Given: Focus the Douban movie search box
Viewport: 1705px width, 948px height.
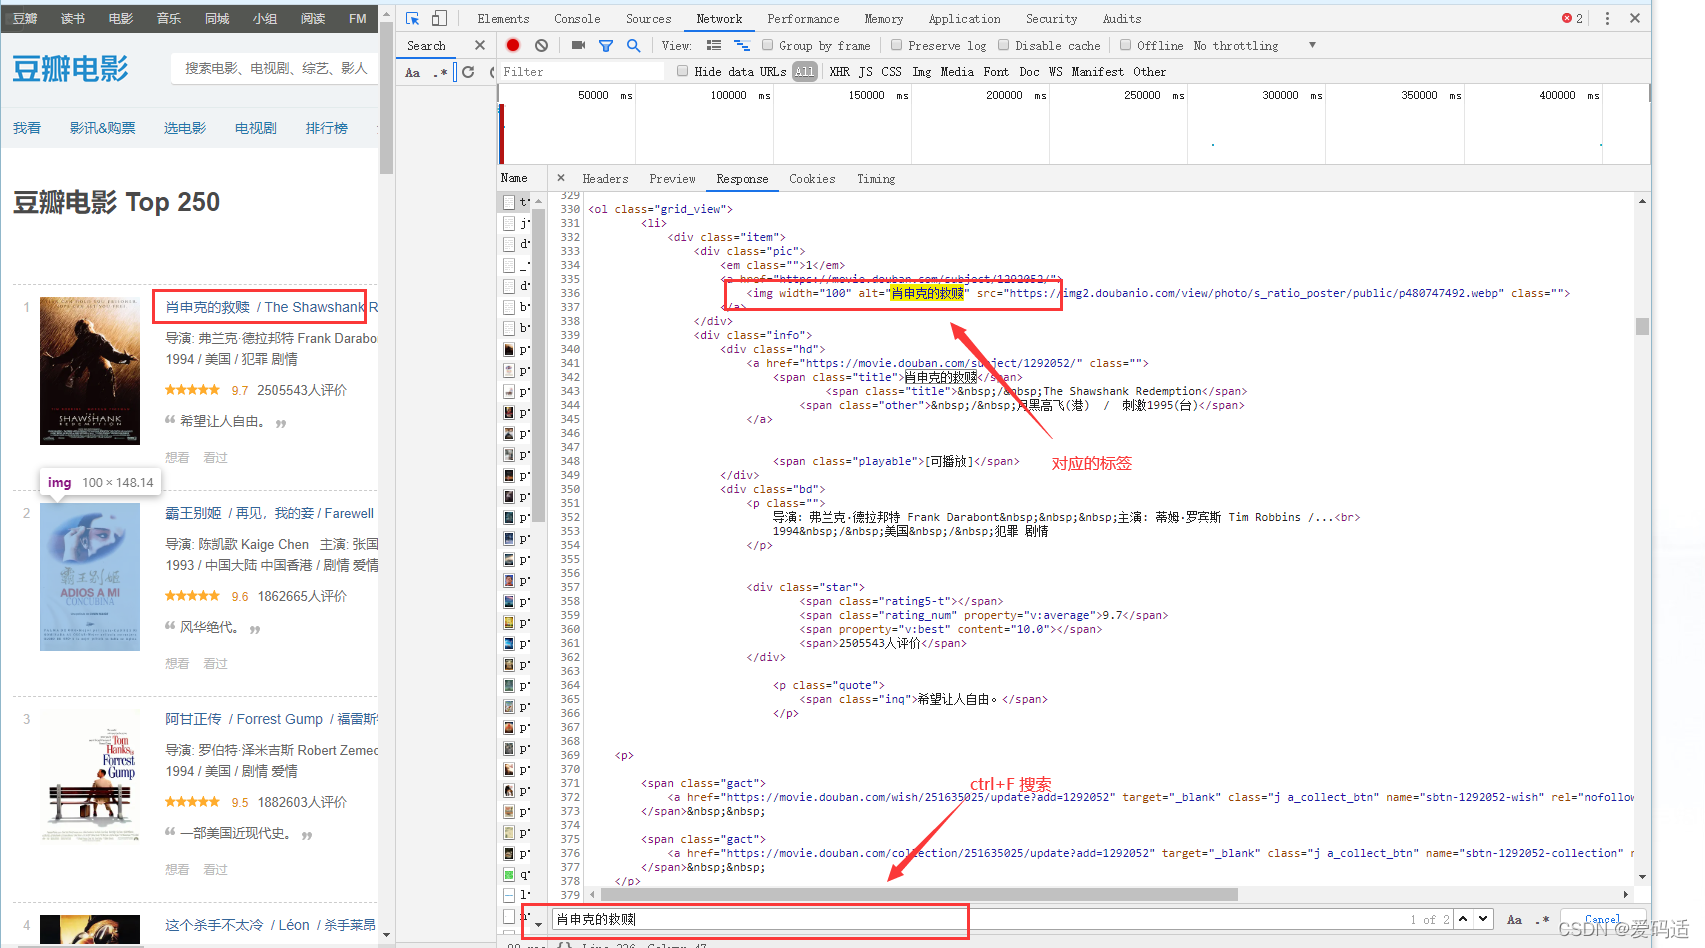Looking at the screenshot, I should point(275,68).
